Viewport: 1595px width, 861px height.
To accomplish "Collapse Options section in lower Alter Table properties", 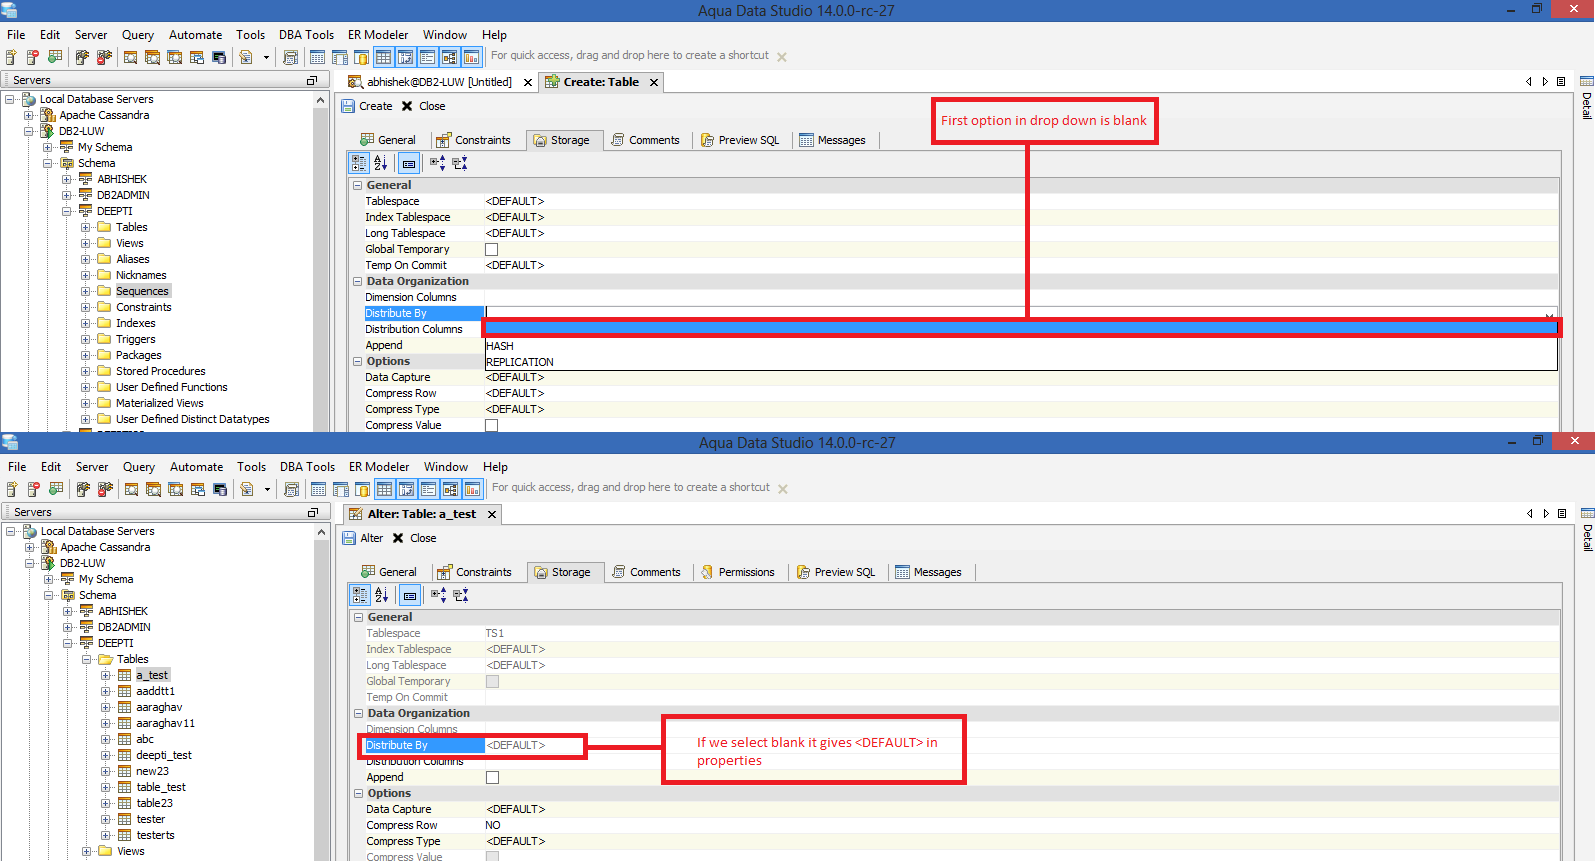I will 358,794.
